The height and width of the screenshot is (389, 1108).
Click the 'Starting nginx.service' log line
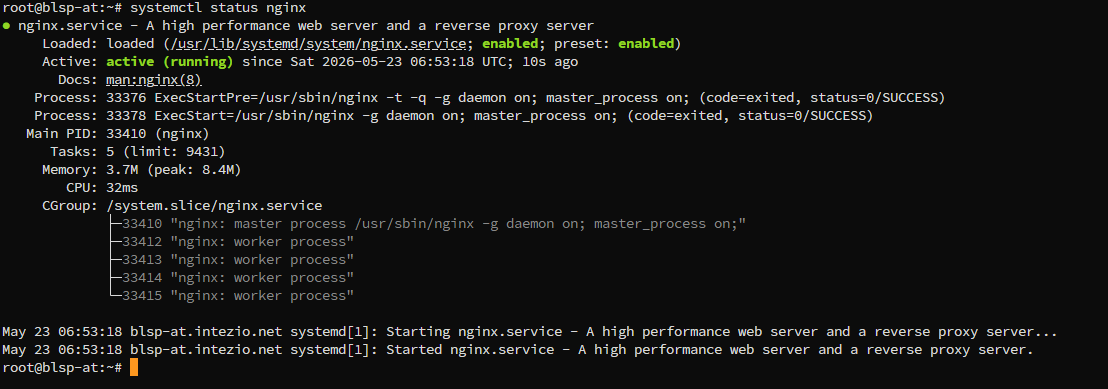530,332
